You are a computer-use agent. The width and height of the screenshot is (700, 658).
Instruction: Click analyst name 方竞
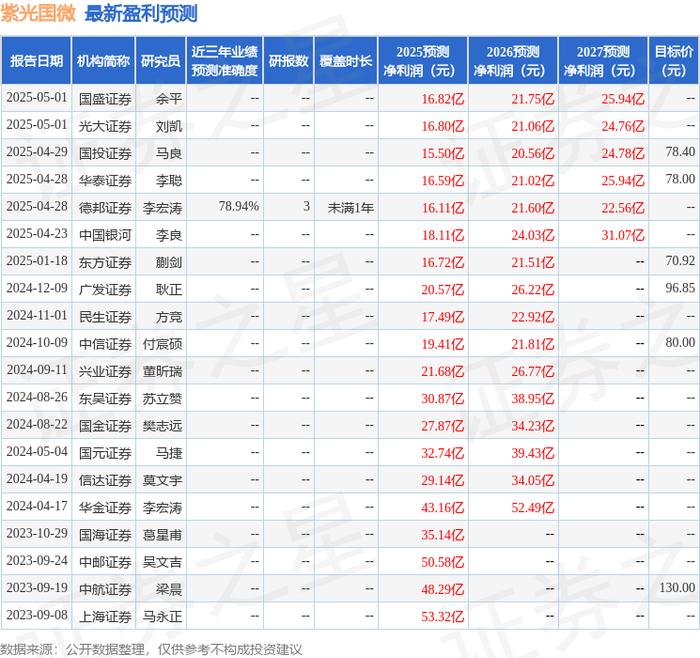(169, 317)
